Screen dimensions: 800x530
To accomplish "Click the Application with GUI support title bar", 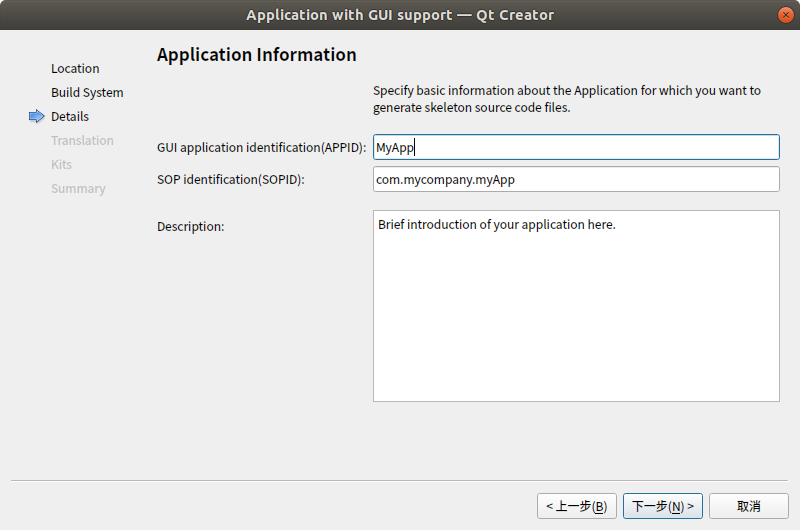I will (x=400, y=15).
